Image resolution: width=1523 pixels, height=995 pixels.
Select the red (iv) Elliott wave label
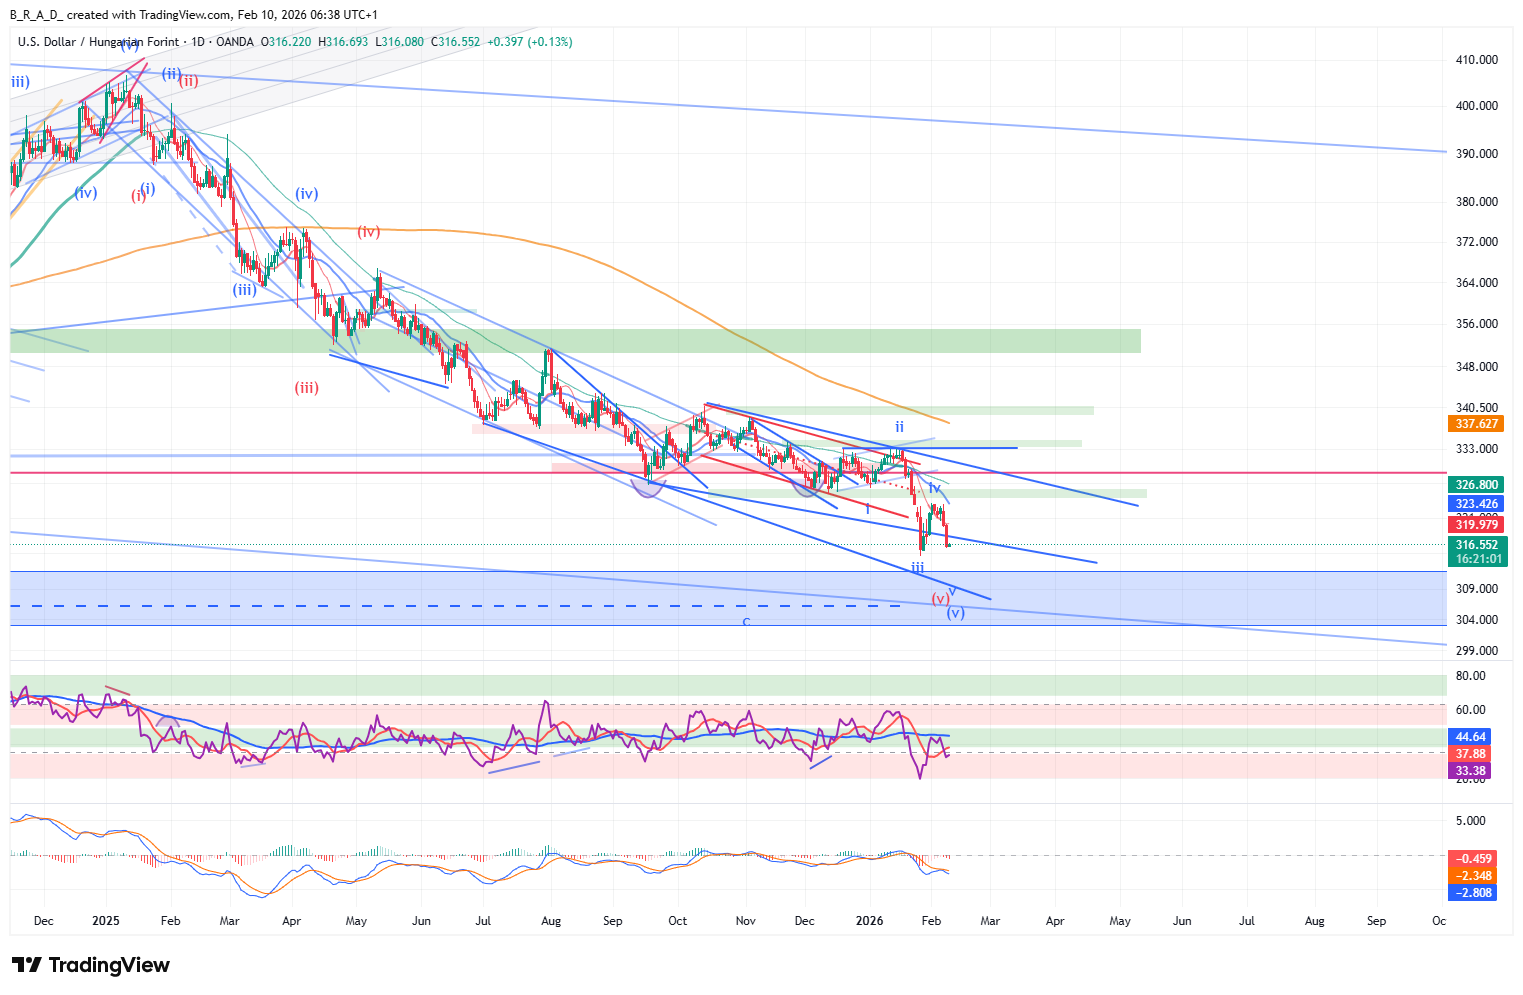pyautogui.click(x=369, y=232)
